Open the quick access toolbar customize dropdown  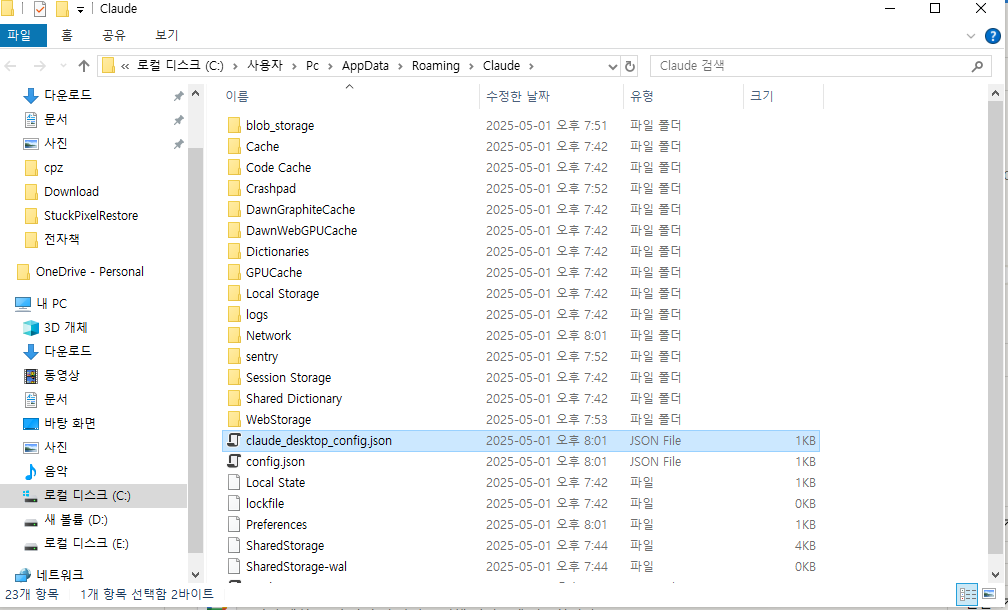80,10
